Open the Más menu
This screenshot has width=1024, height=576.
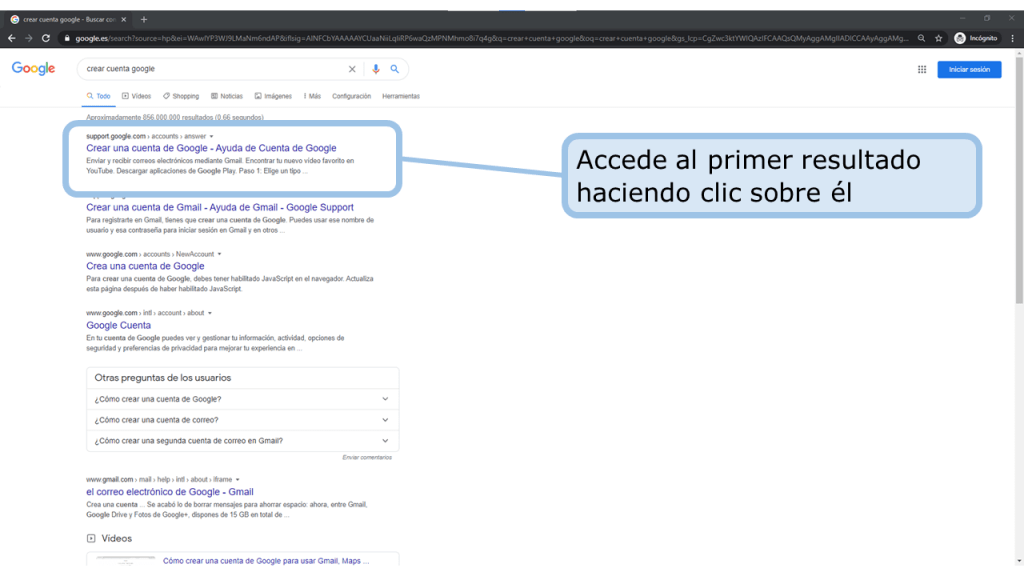coord(312,96)
